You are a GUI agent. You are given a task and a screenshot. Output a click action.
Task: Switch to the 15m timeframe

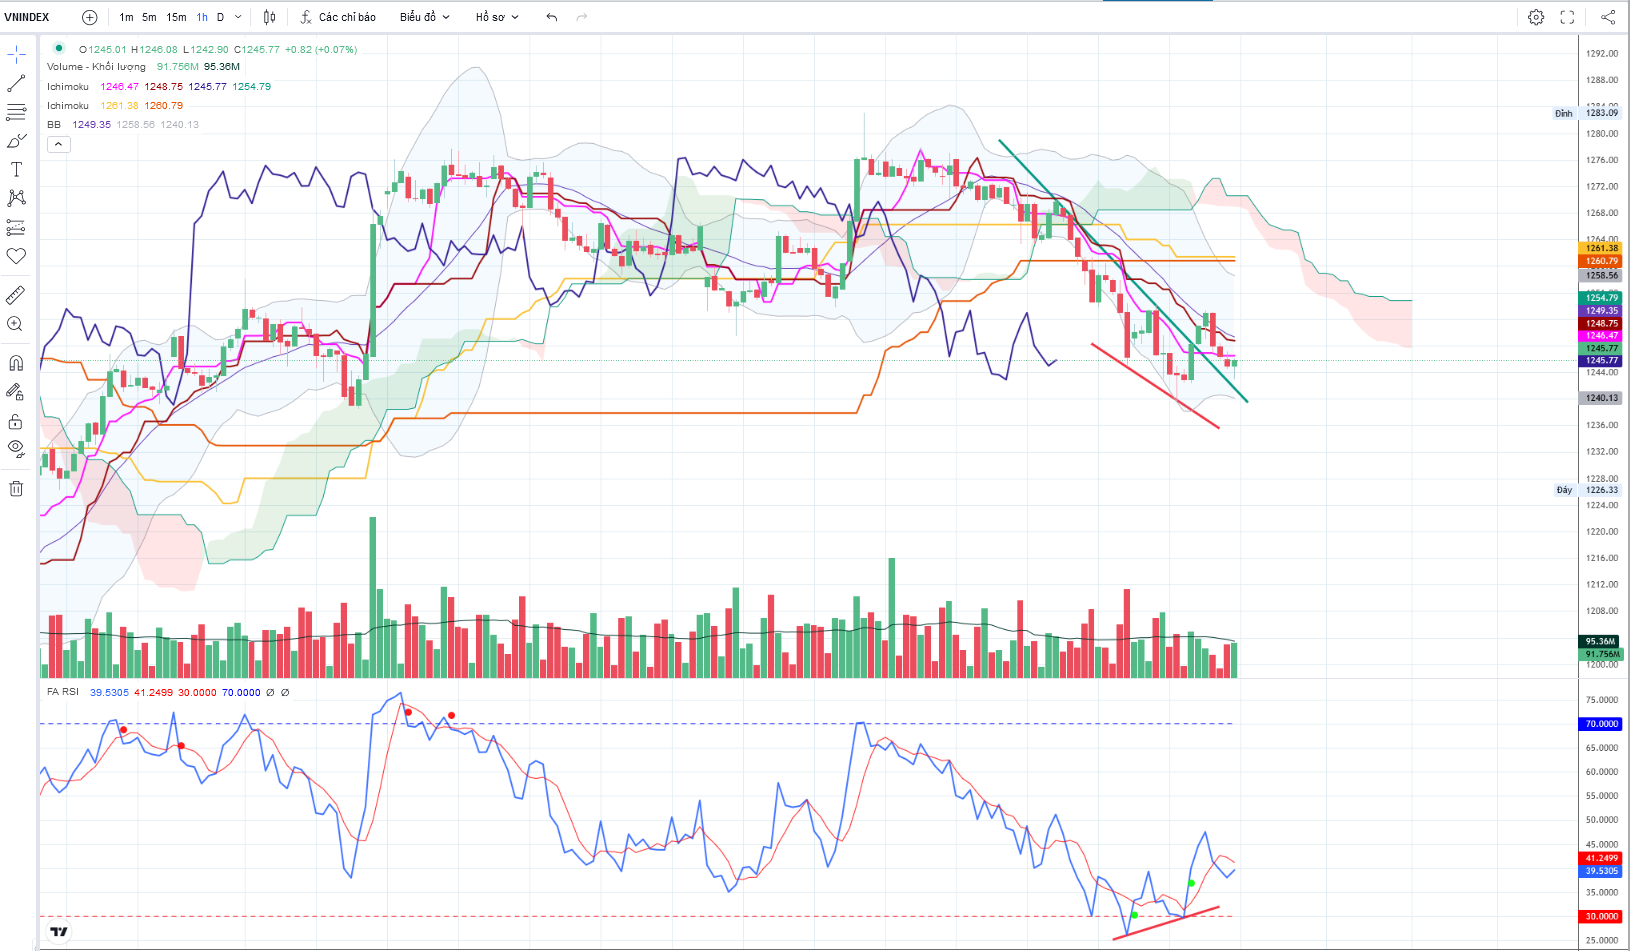tap(176, 17)
